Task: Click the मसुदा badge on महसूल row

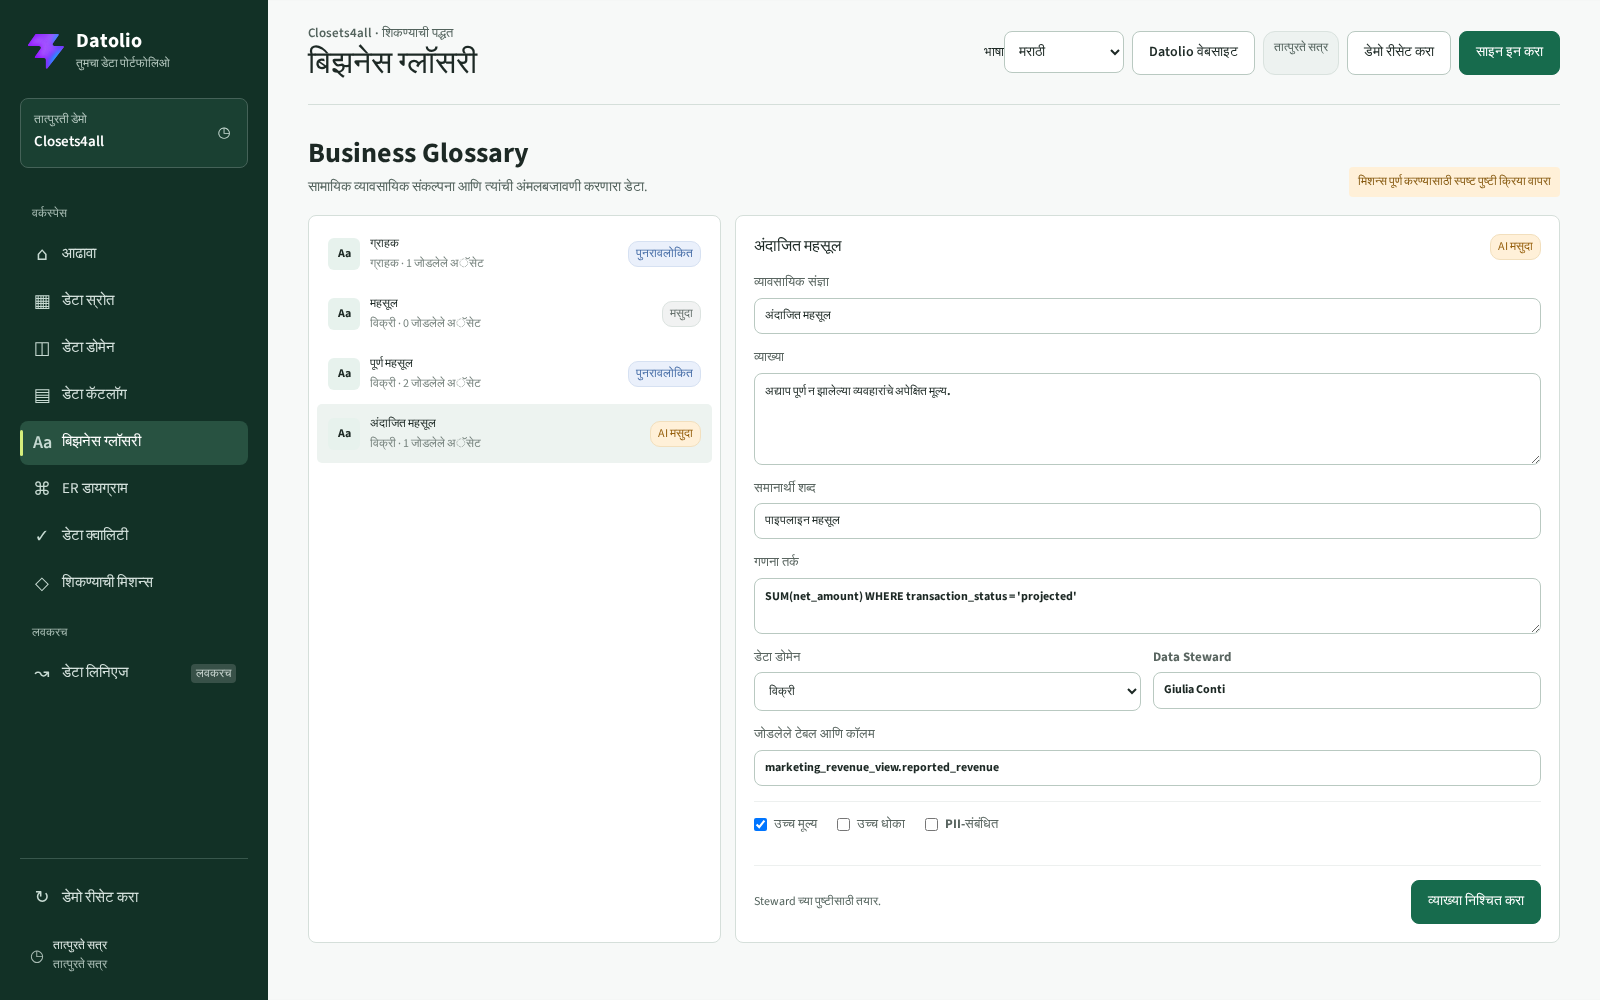Action: 681,314
